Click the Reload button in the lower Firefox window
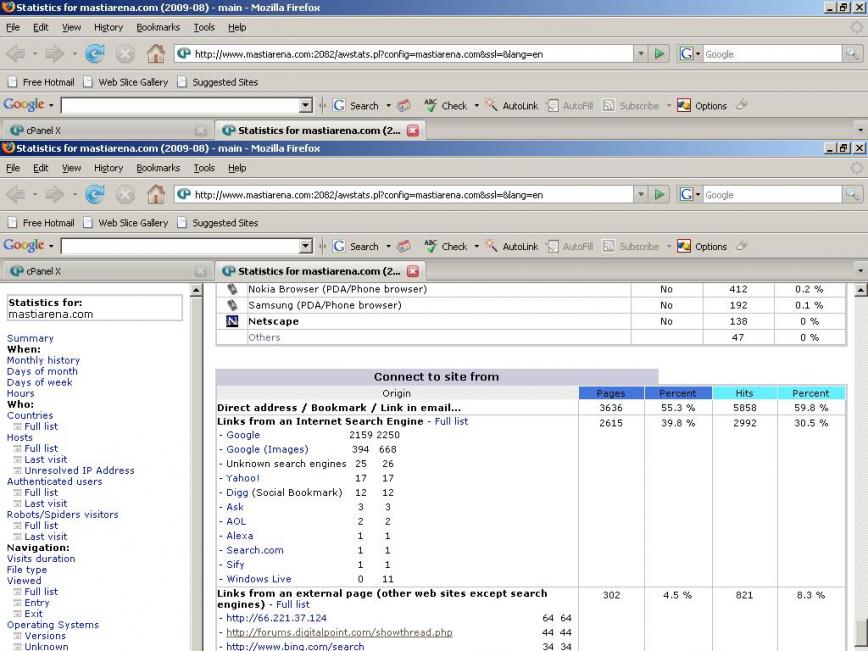This screenshot has height=651, width=868. point(95,195)
